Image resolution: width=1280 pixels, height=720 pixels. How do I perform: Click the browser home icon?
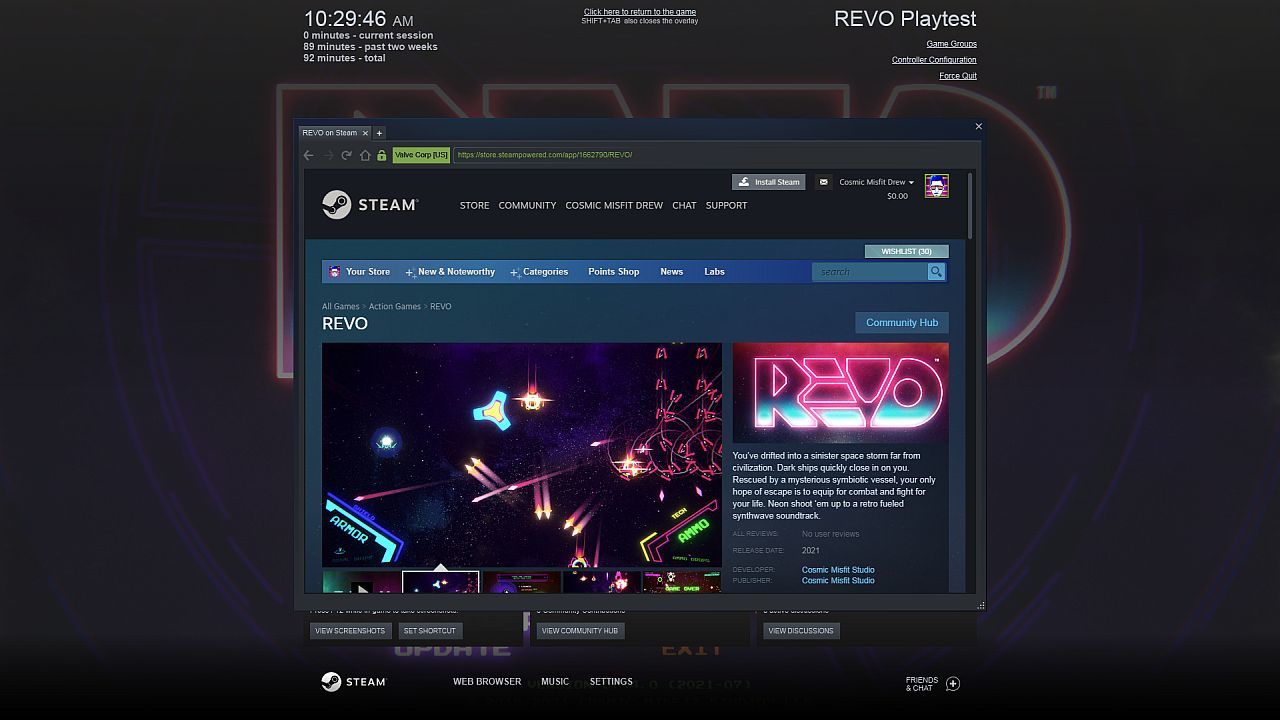pyautogui.click(x=366, y=155)
